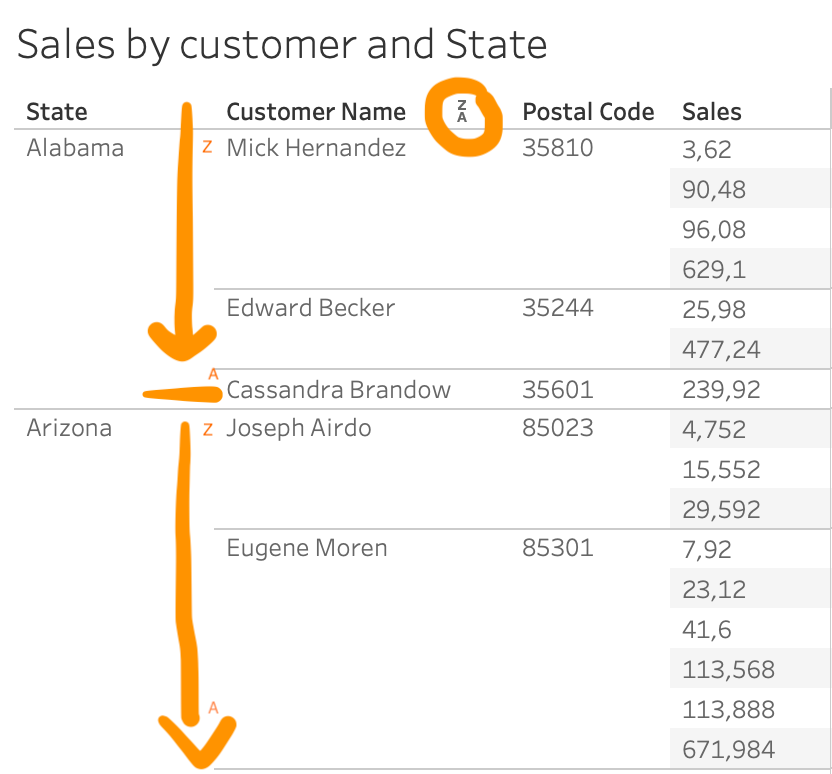Select the 671,984 sales value

coord(728,749)
